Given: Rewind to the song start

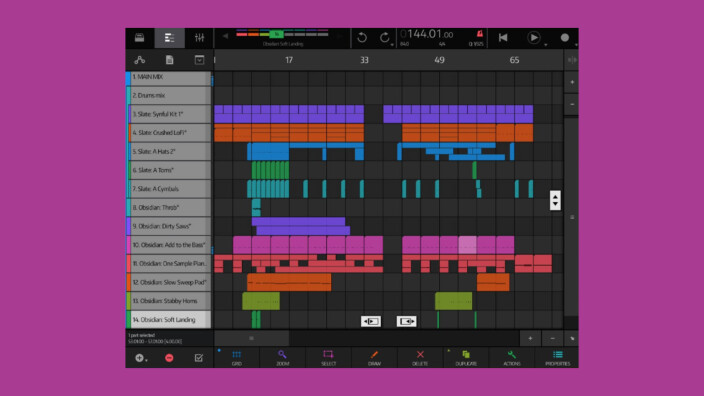Looking at the screenshot, I should point(503,38).
